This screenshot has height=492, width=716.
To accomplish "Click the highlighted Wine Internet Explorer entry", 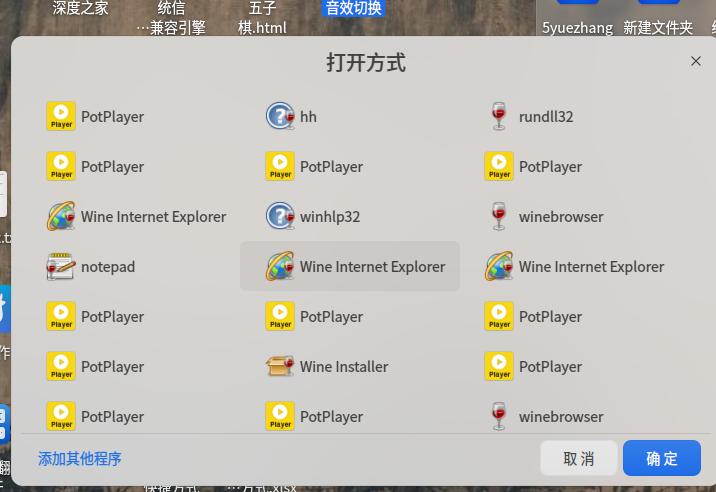I will click(x=349, y=266).
